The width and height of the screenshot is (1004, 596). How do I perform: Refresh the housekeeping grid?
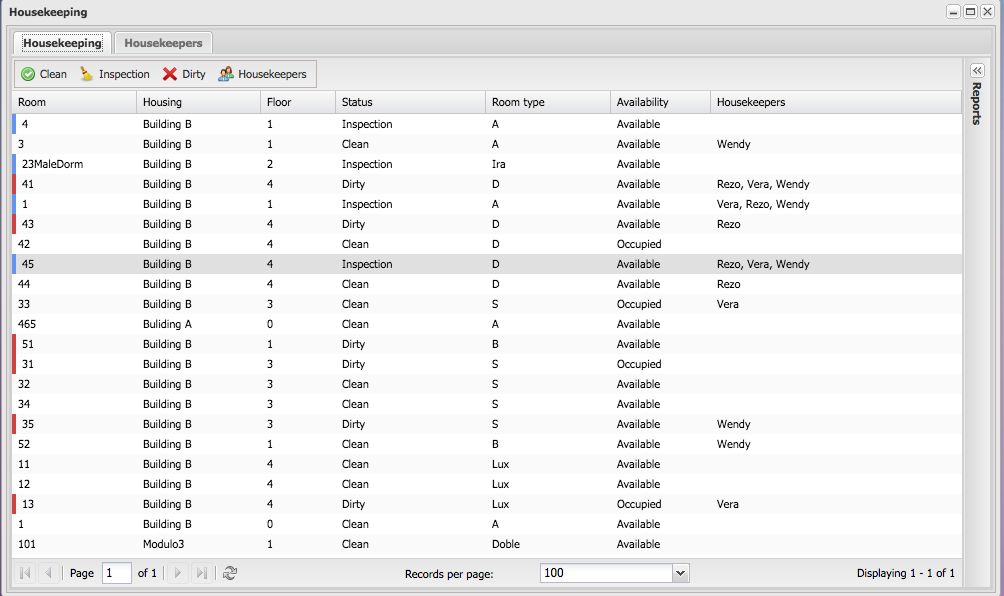tap(230, 573)
